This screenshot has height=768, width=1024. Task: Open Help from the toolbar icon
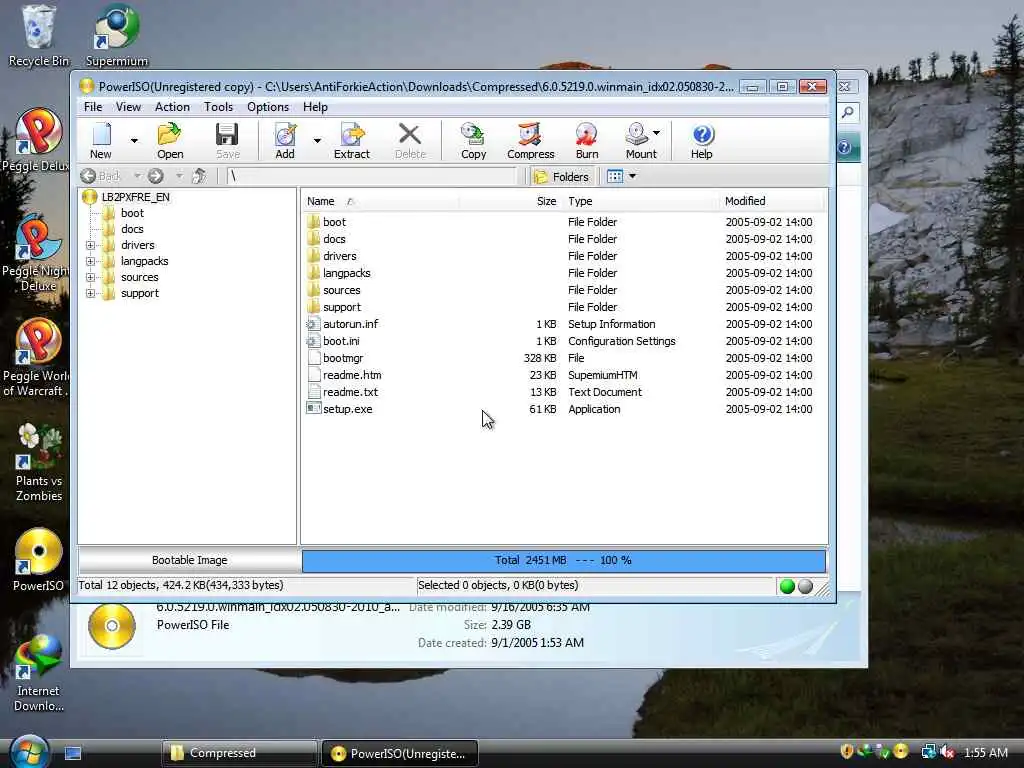tap(701, 140)
